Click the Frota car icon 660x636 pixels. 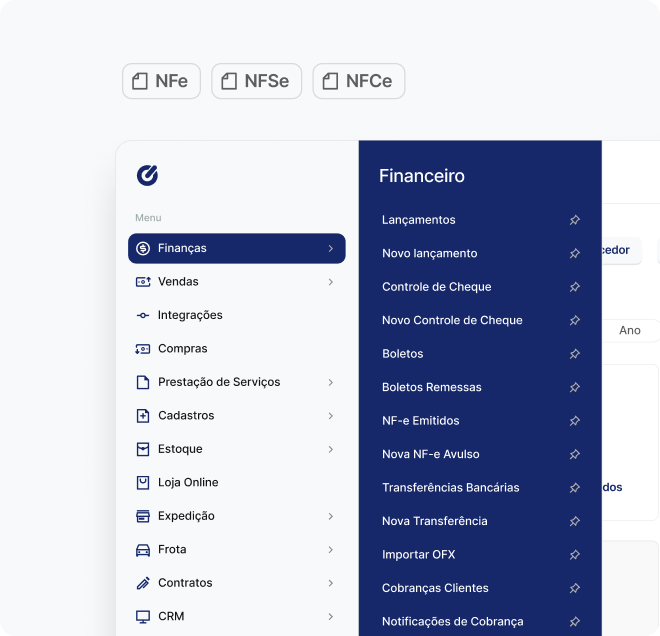pyautogui.click(x=142, y=549)
